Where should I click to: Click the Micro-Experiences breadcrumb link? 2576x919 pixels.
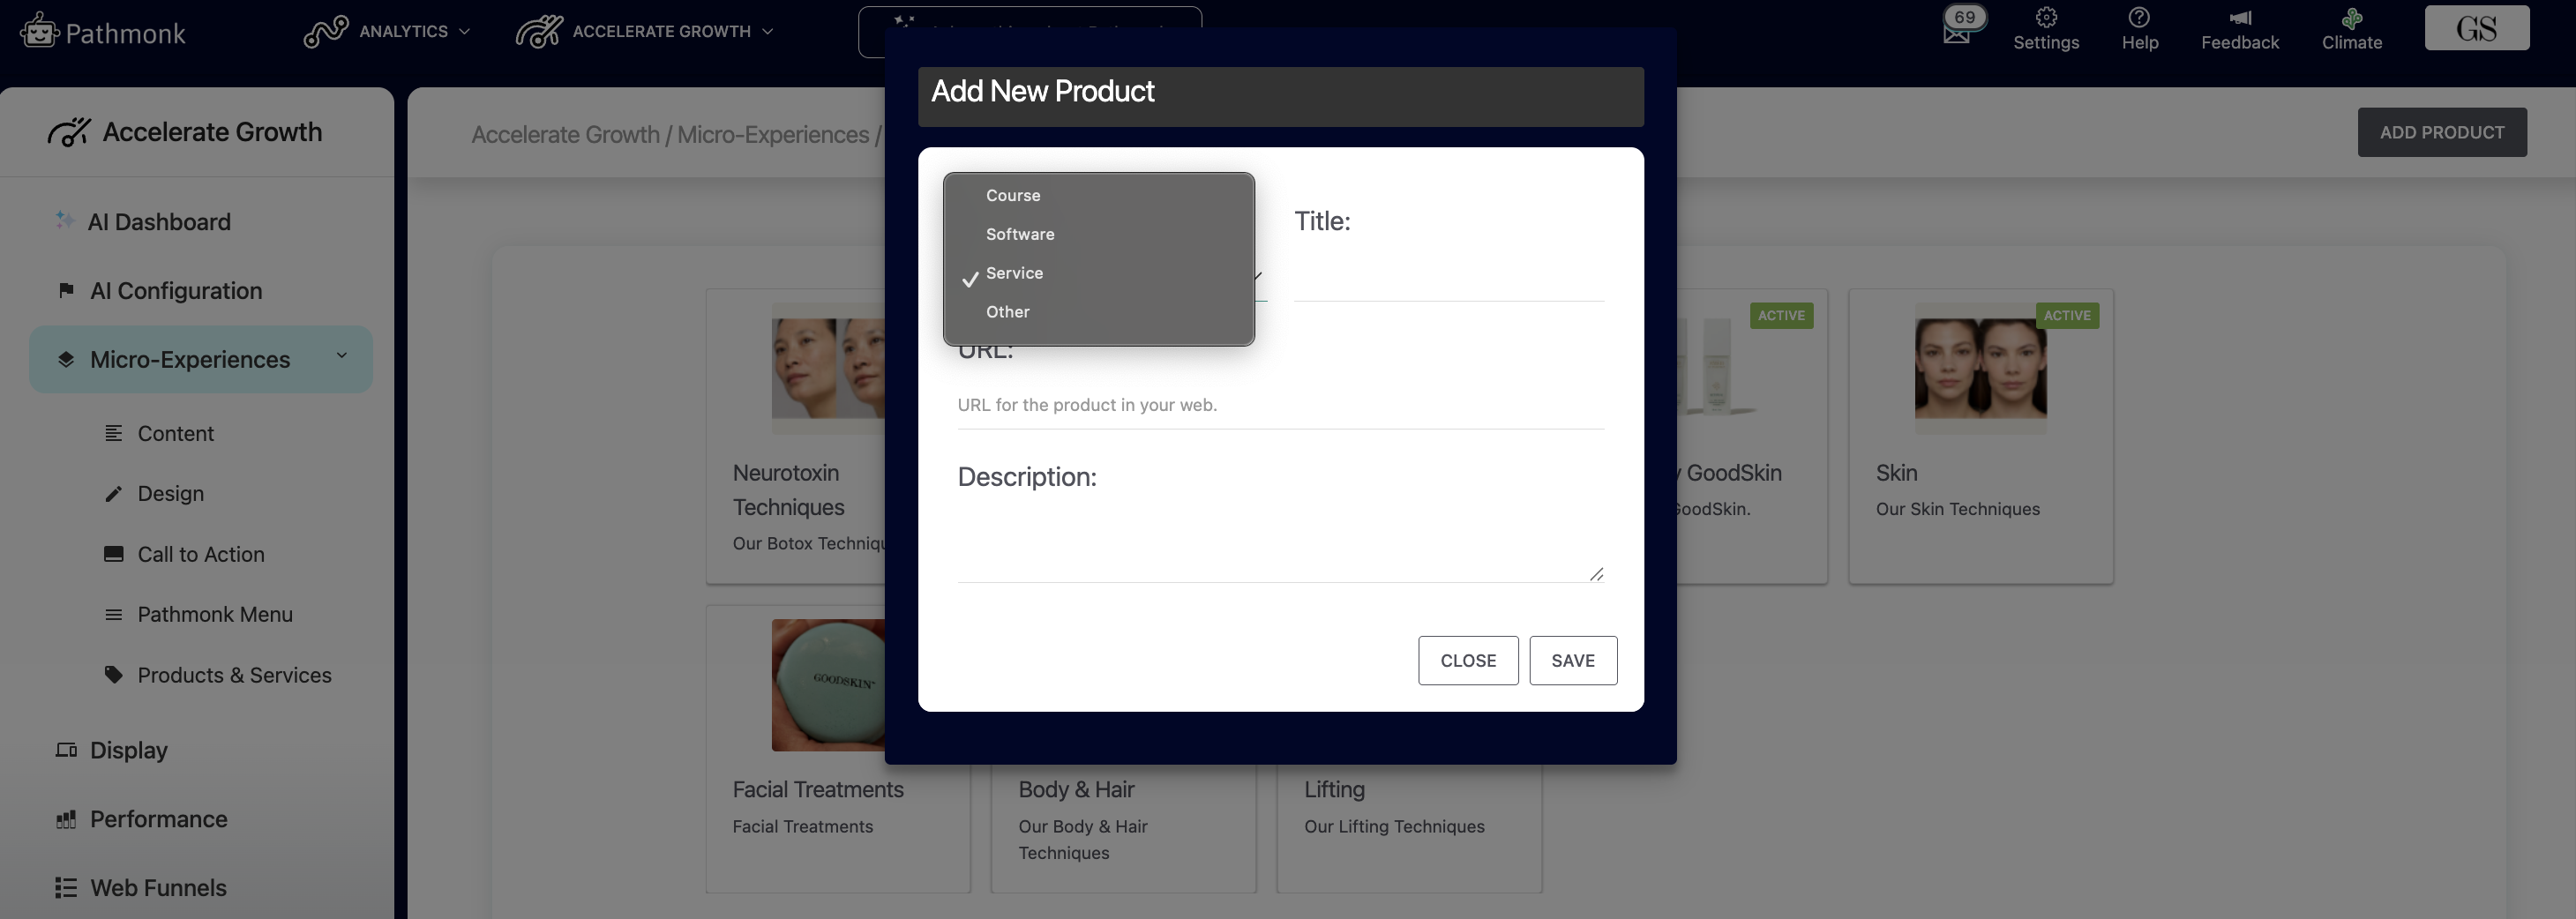[773, 134]
